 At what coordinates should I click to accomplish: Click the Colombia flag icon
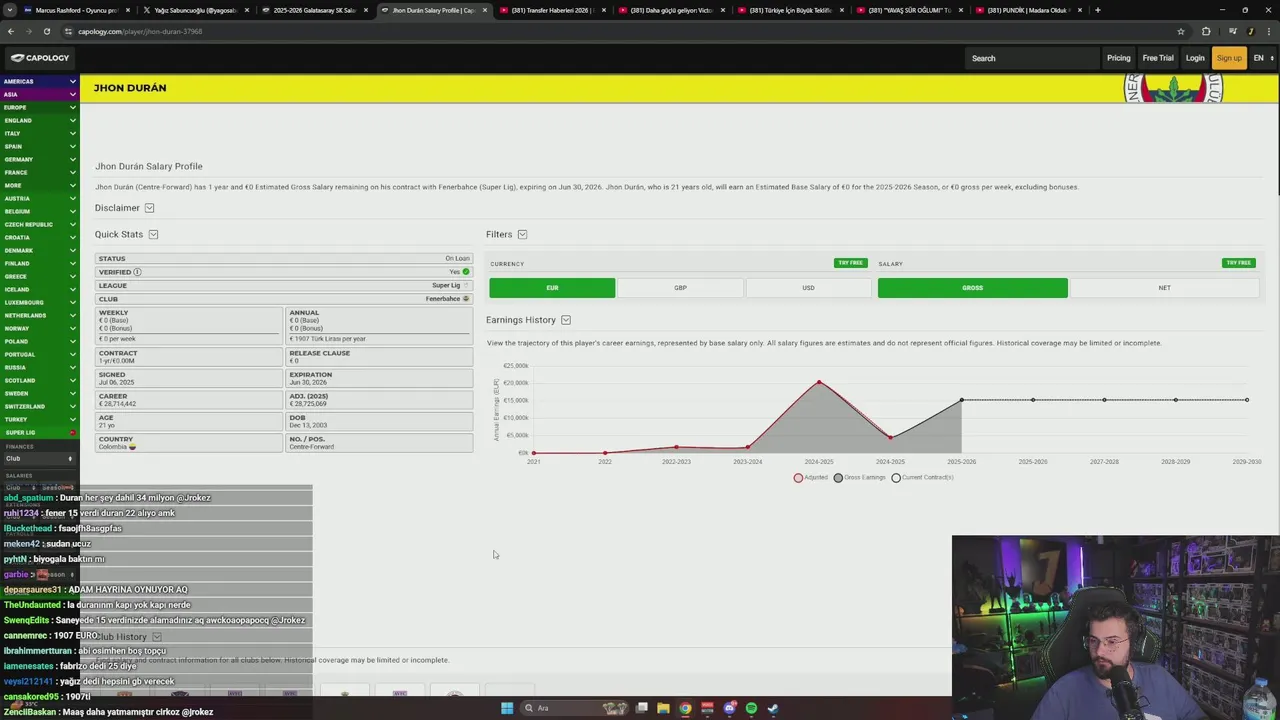[132, 447]
